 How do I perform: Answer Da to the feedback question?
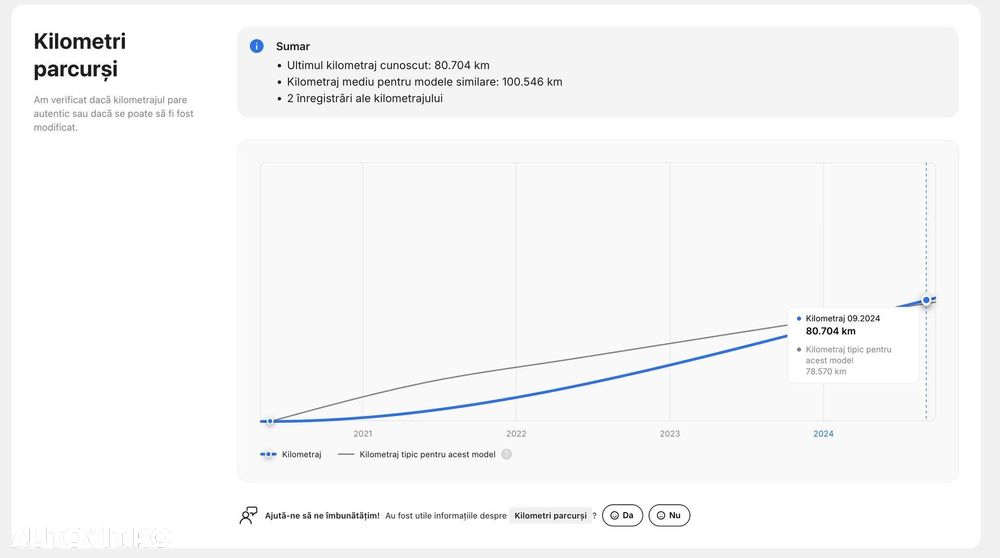point(622,515)
